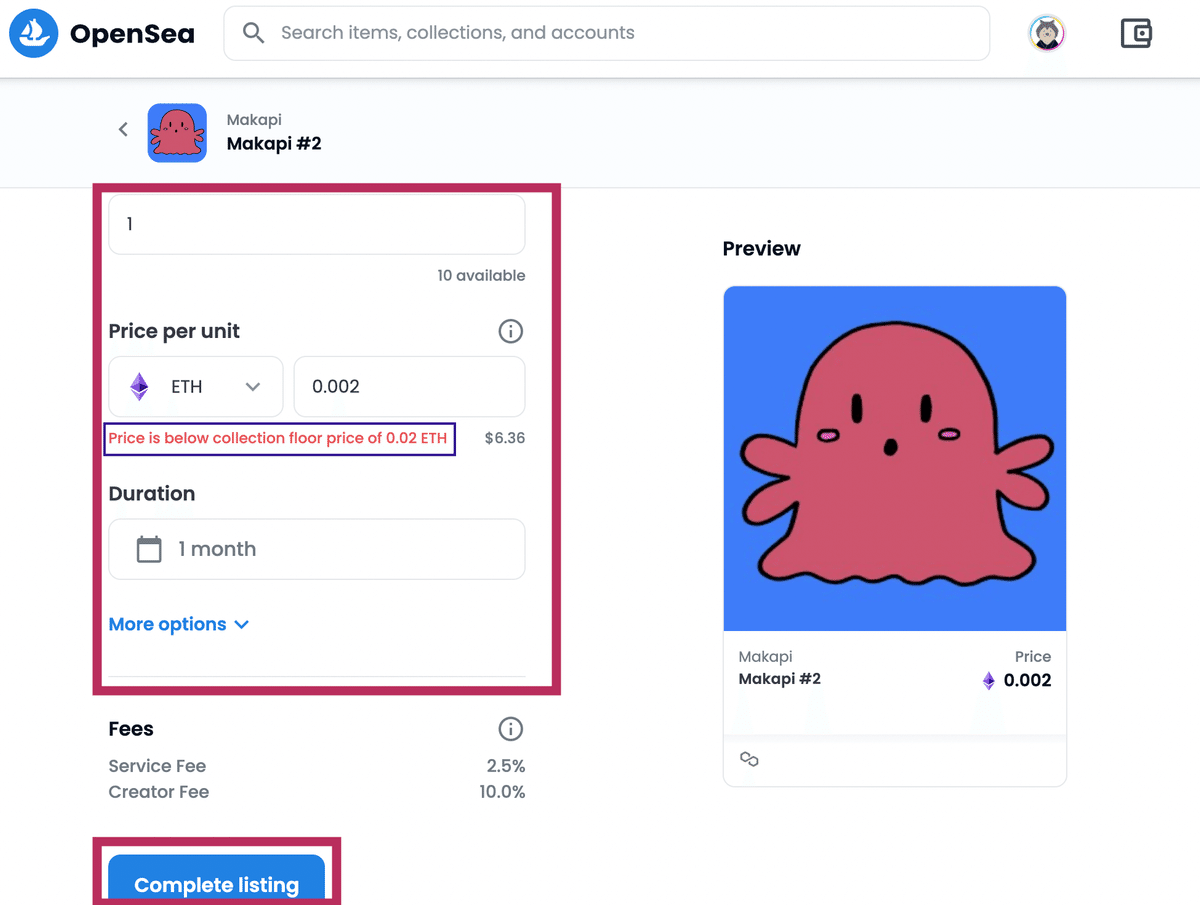The width and height of the screenshot is (1200, 905).
Task: Click the Fees heading
Action: point(131,729)
